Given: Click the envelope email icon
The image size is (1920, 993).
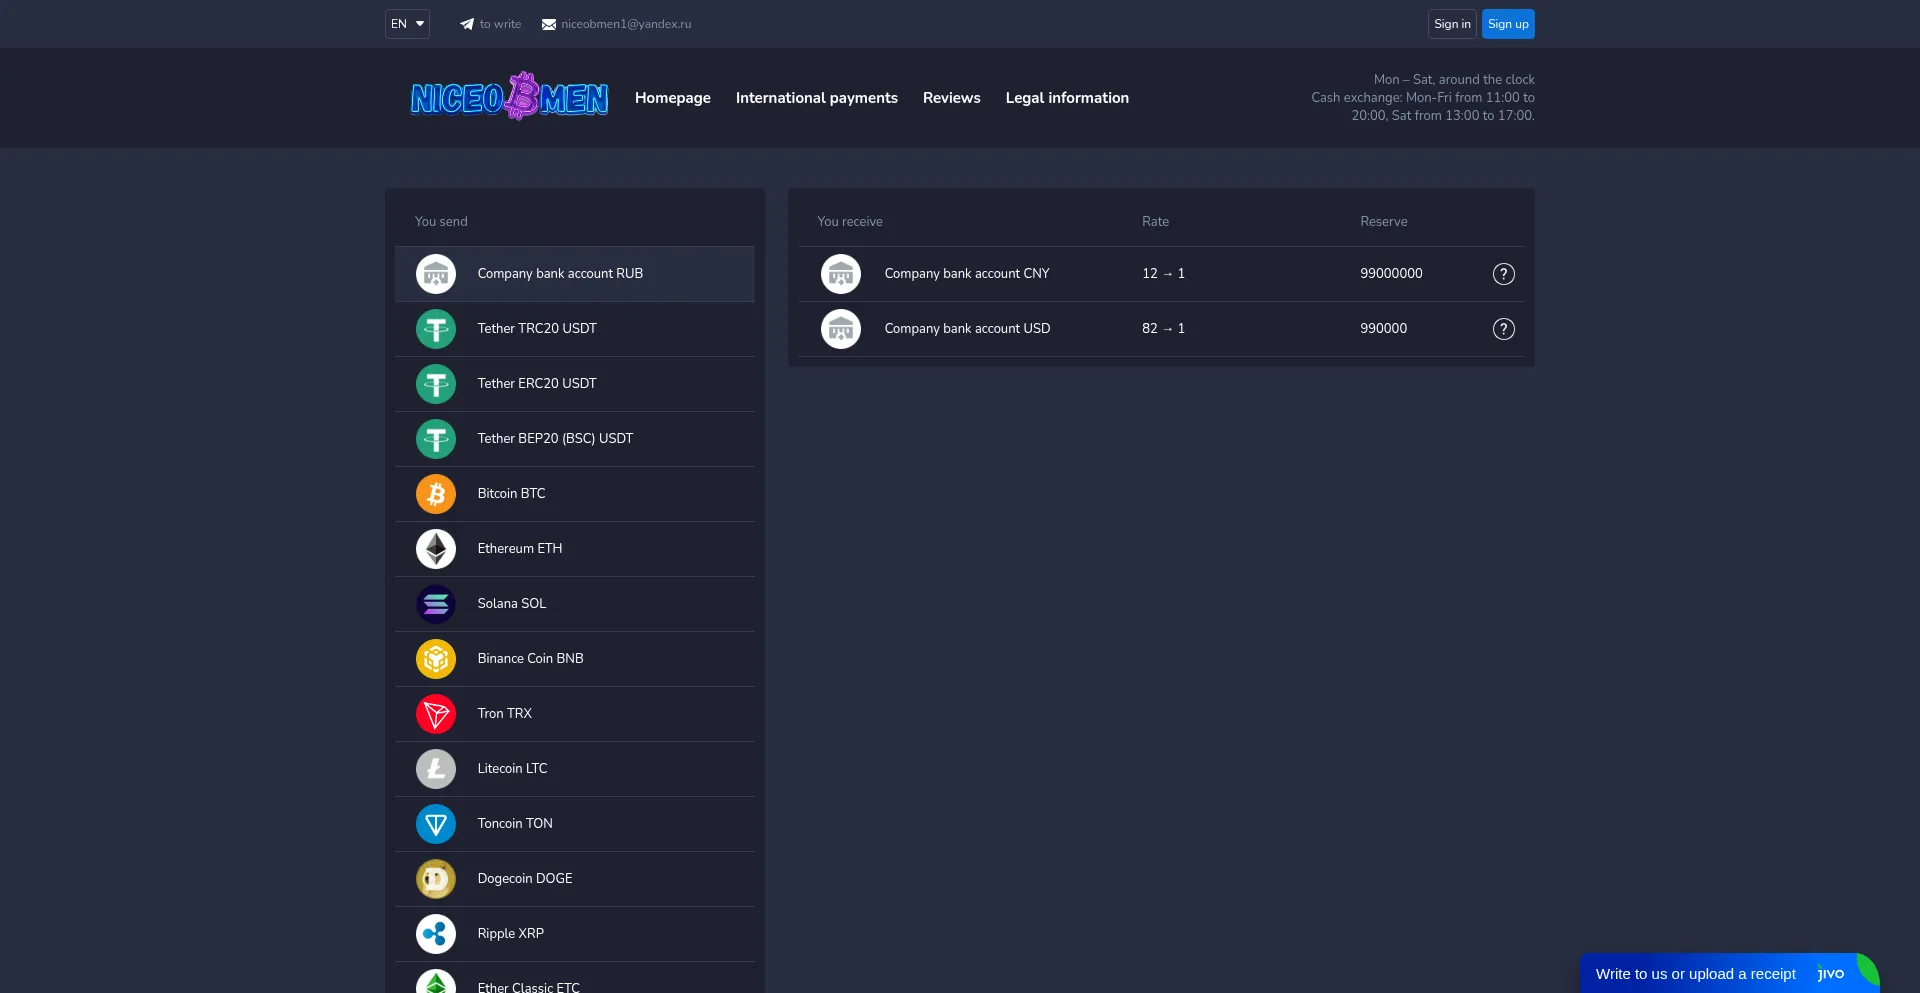Looking at the screenshot, I should (x=549, y=24).
